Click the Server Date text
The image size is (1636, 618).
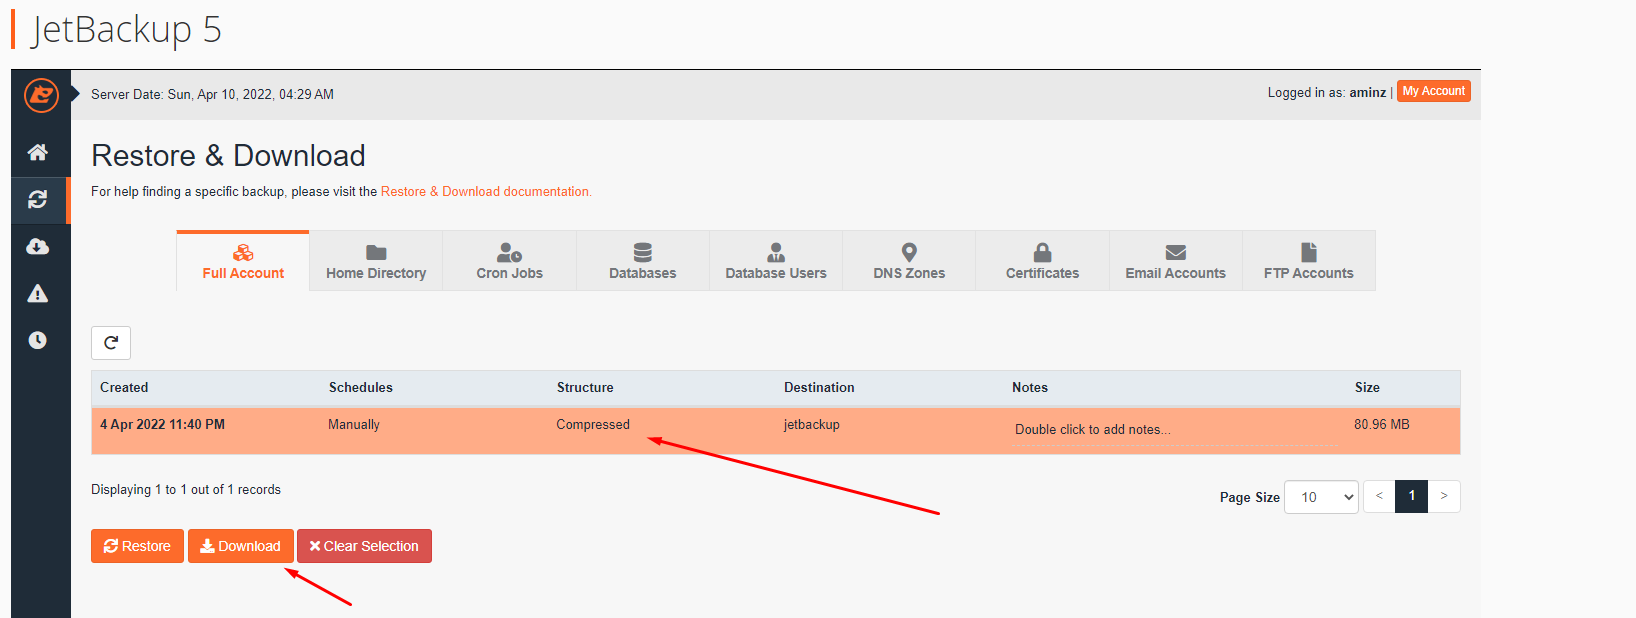coord(212,94)
